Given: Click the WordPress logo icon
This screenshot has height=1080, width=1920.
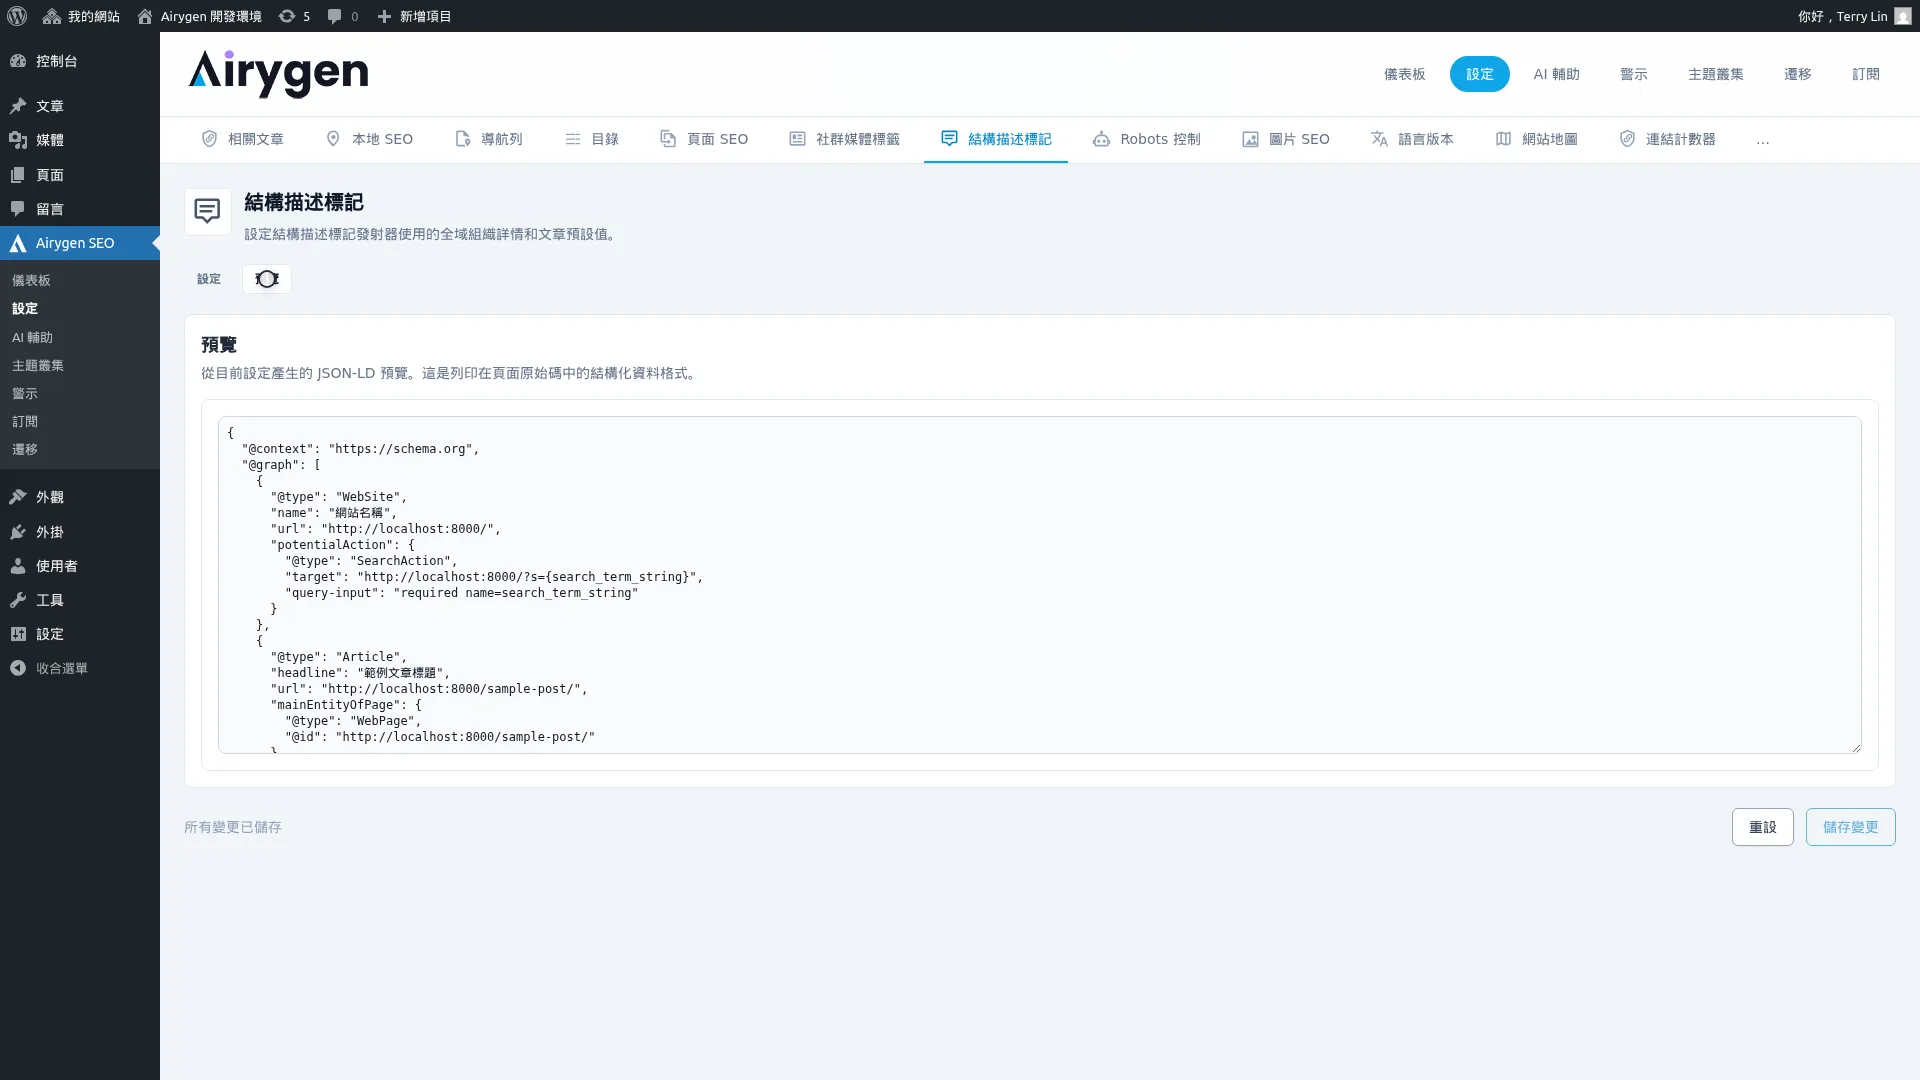Looking at the screenshot, I should pyautogui.click(x=17, y=16).
